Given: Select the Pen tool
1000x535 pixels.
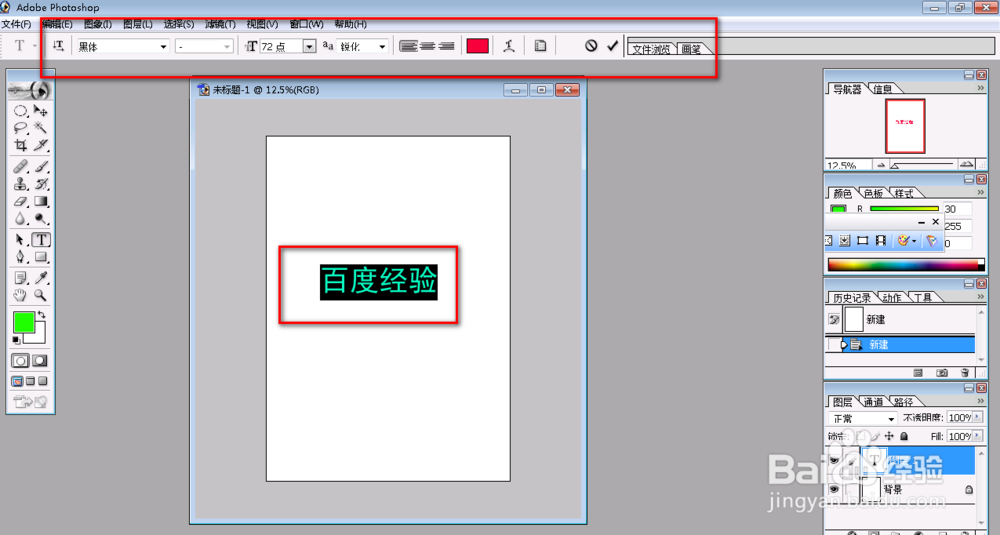Looking at the screenshot, I should (x=20, y=257).
